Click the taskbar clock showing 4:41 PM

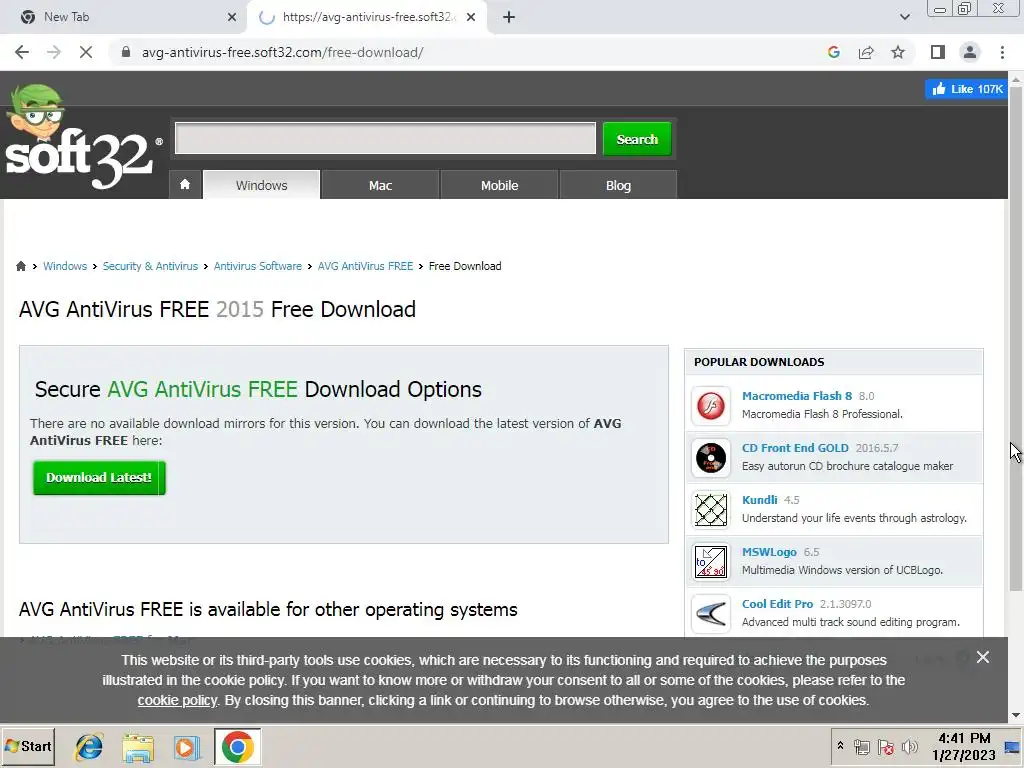coord(964,747)
